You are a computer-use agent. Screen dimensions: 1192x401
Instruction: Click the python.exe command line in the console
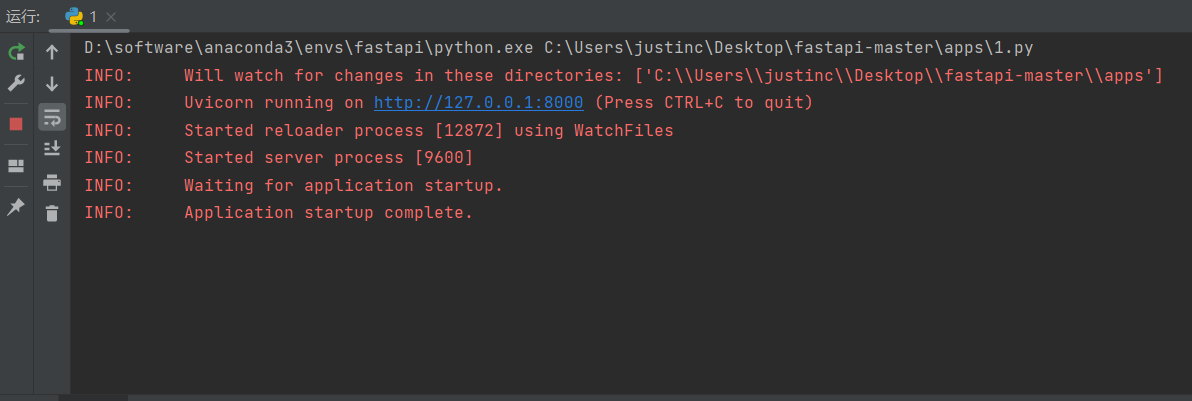tap(559, 48)
